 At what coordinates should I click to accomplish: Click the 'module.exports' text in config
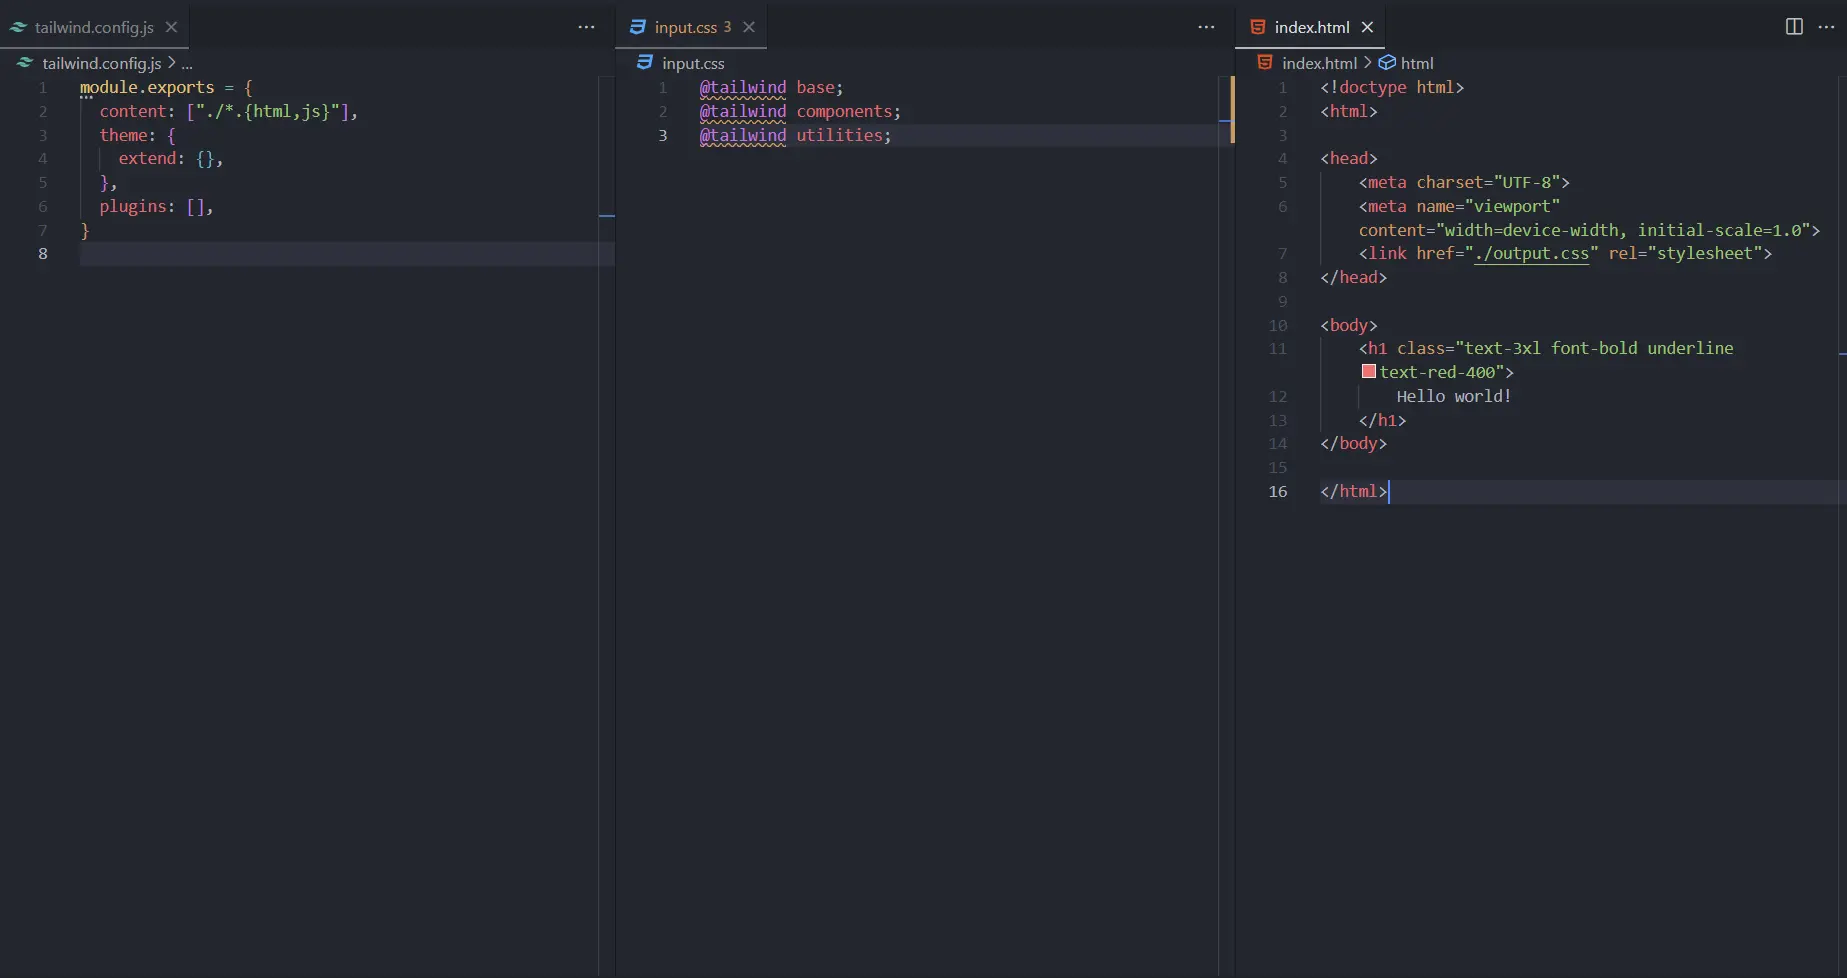click(x=147, y=87)
